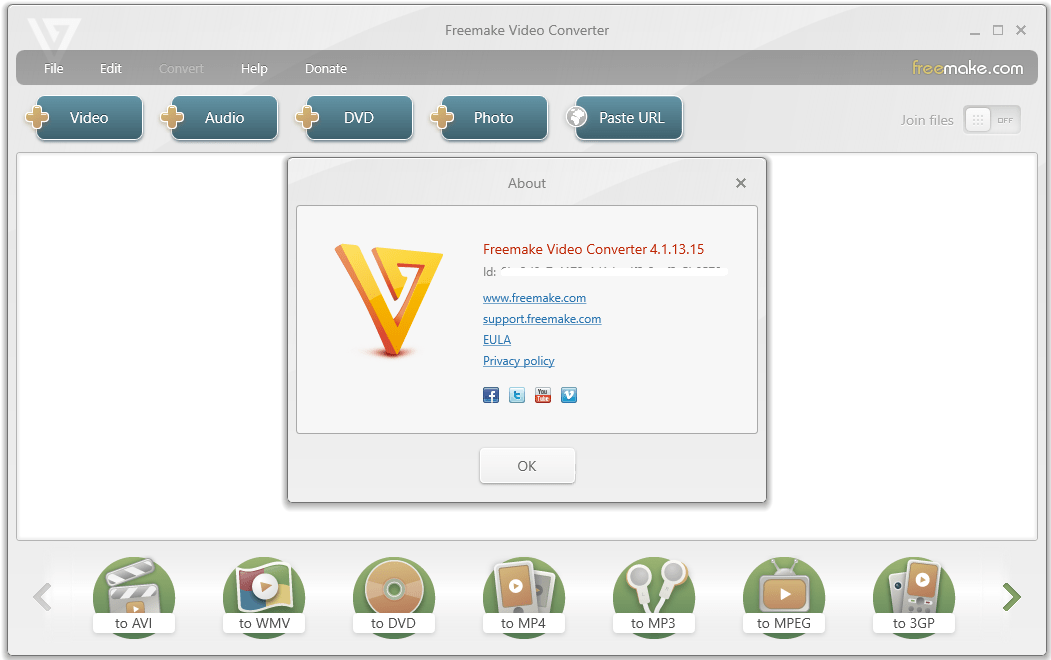
Task: Pick the to MPEG output format
Action: point(784,596)
